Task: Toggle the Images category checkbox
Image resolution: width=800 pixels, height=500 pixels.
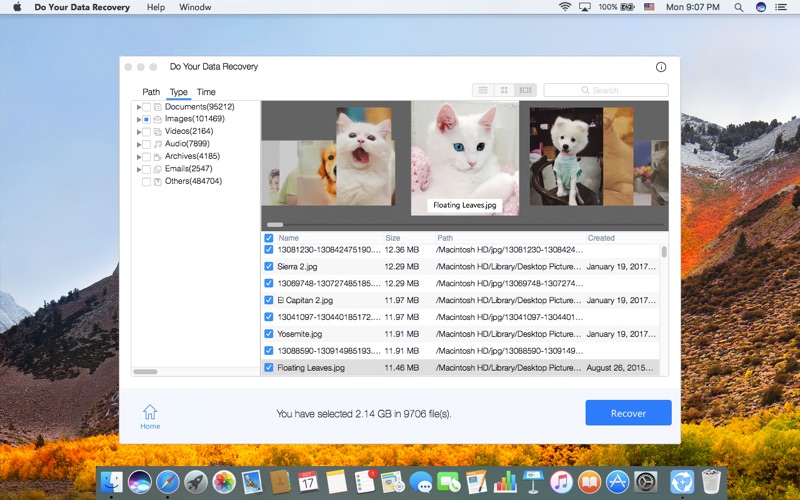Action: 146,119
